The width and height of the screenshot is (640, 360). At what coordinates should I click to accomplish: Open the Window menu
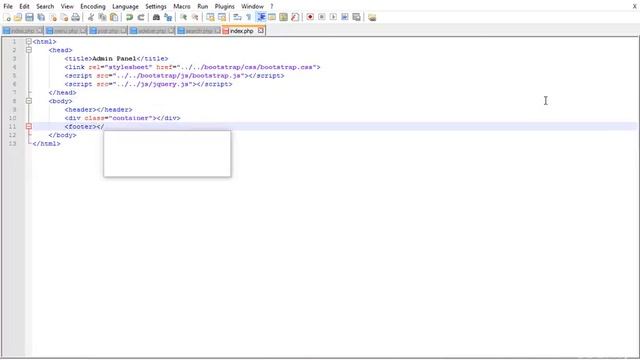(252, 6)
